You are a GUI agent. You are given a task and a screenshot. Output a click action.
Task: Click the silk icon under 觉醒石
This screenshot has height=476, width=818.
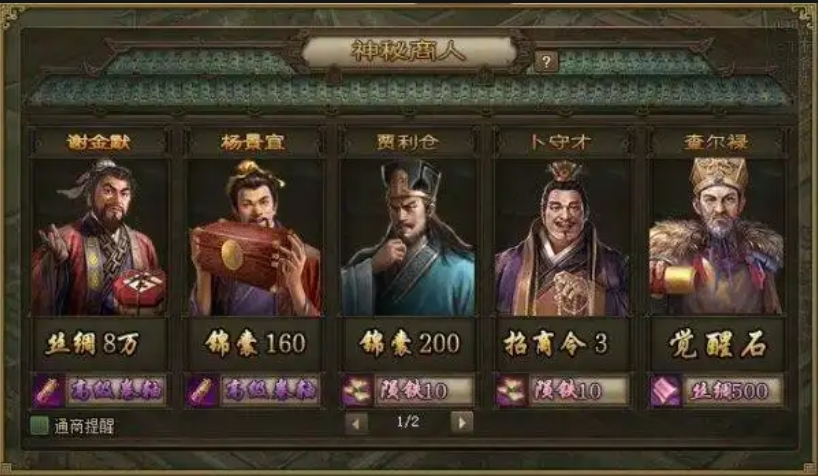665,390
